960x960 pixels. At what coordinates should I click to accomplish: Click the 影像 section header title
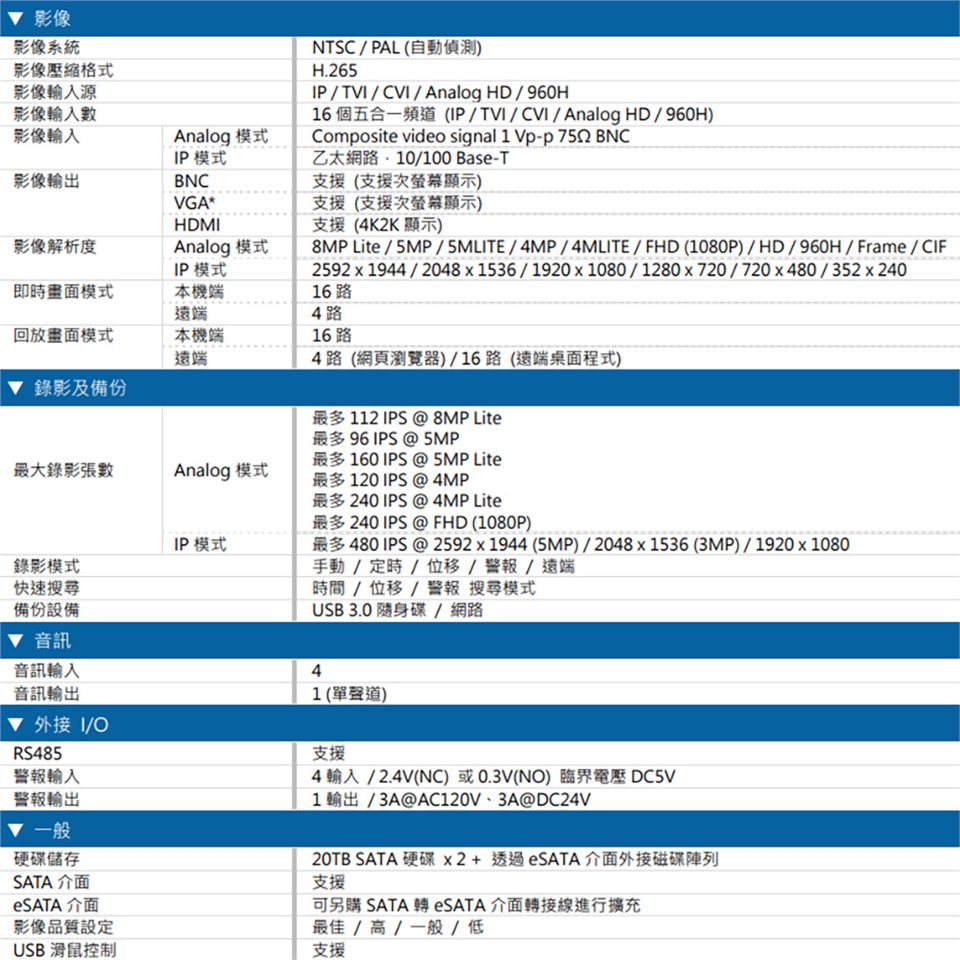[x=53, y=18]
